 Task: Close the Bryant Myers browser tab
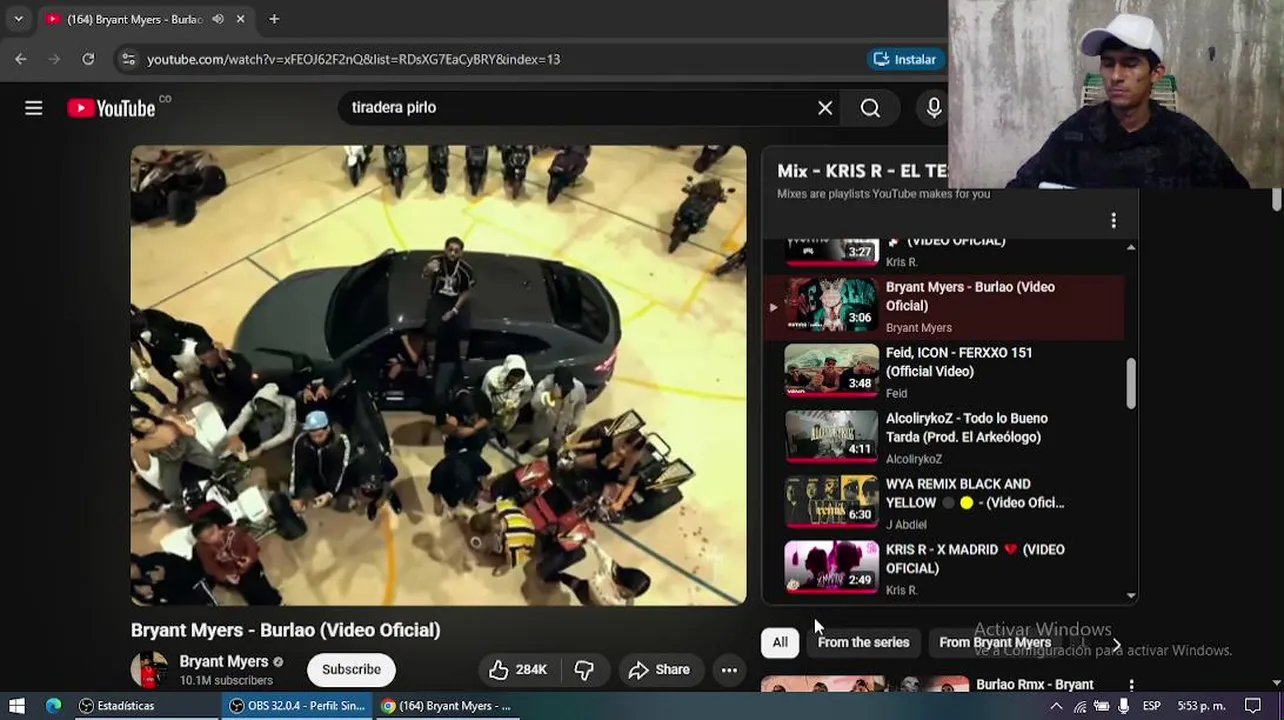tap(241, 19)
